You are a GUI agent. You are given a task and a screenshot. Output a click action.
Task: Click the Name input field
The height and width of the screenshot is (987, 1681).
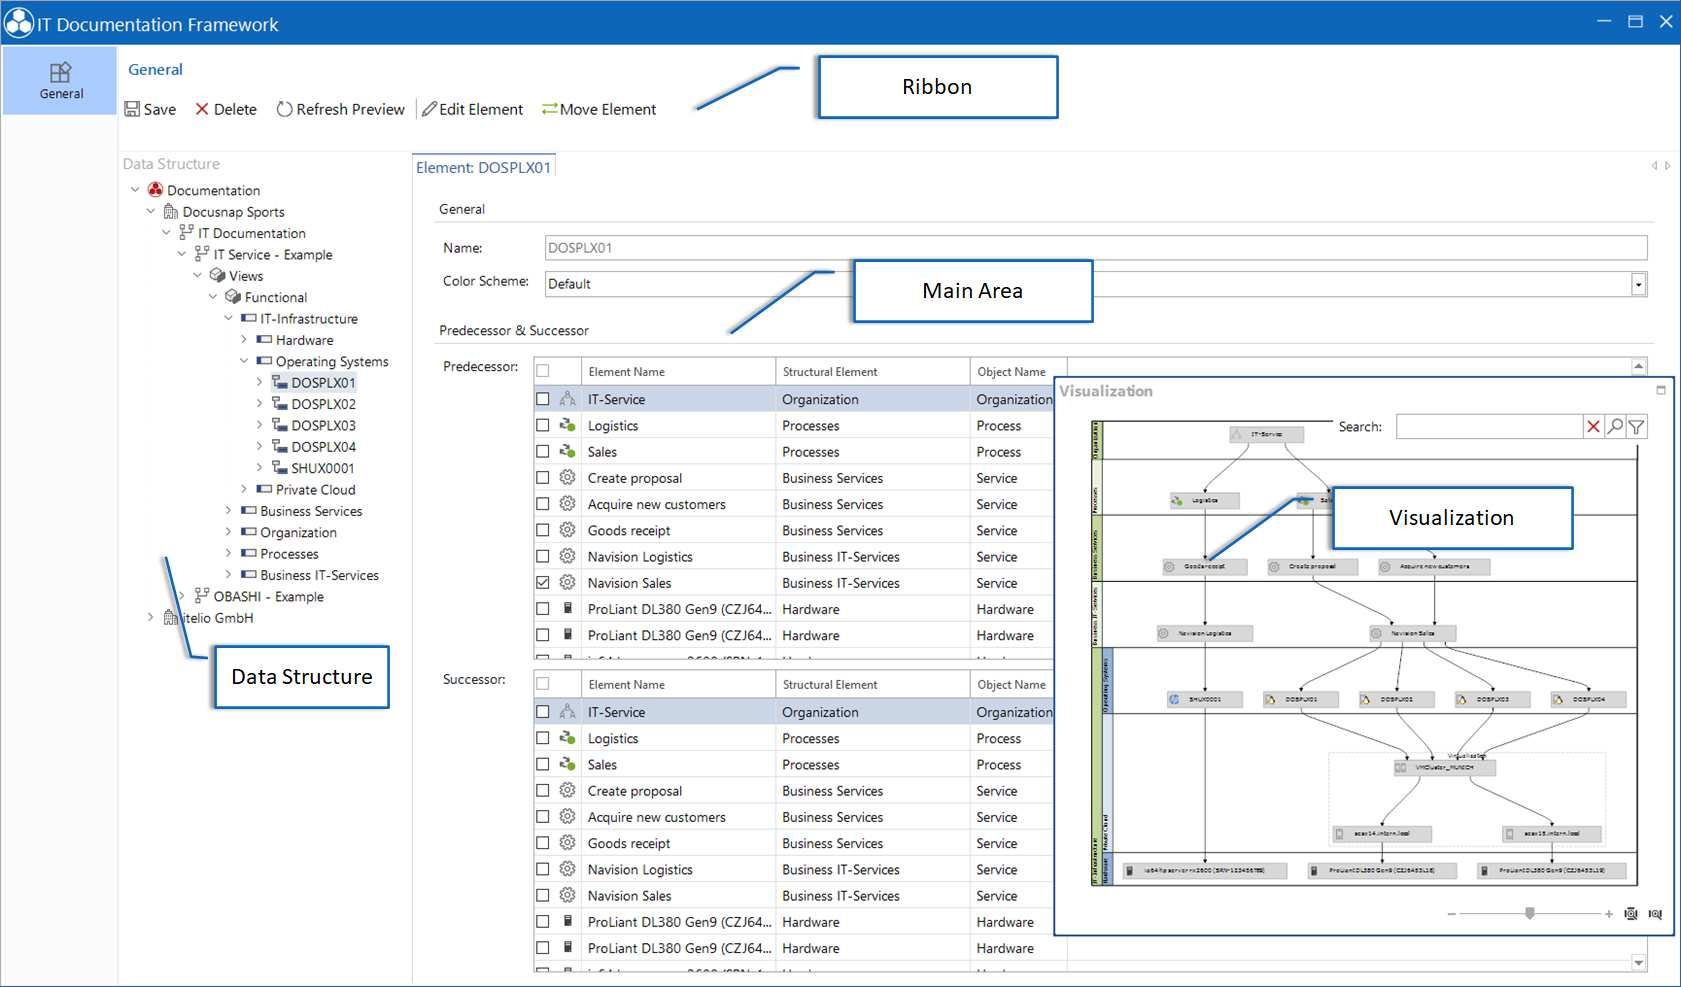(x=1095, y=248)
